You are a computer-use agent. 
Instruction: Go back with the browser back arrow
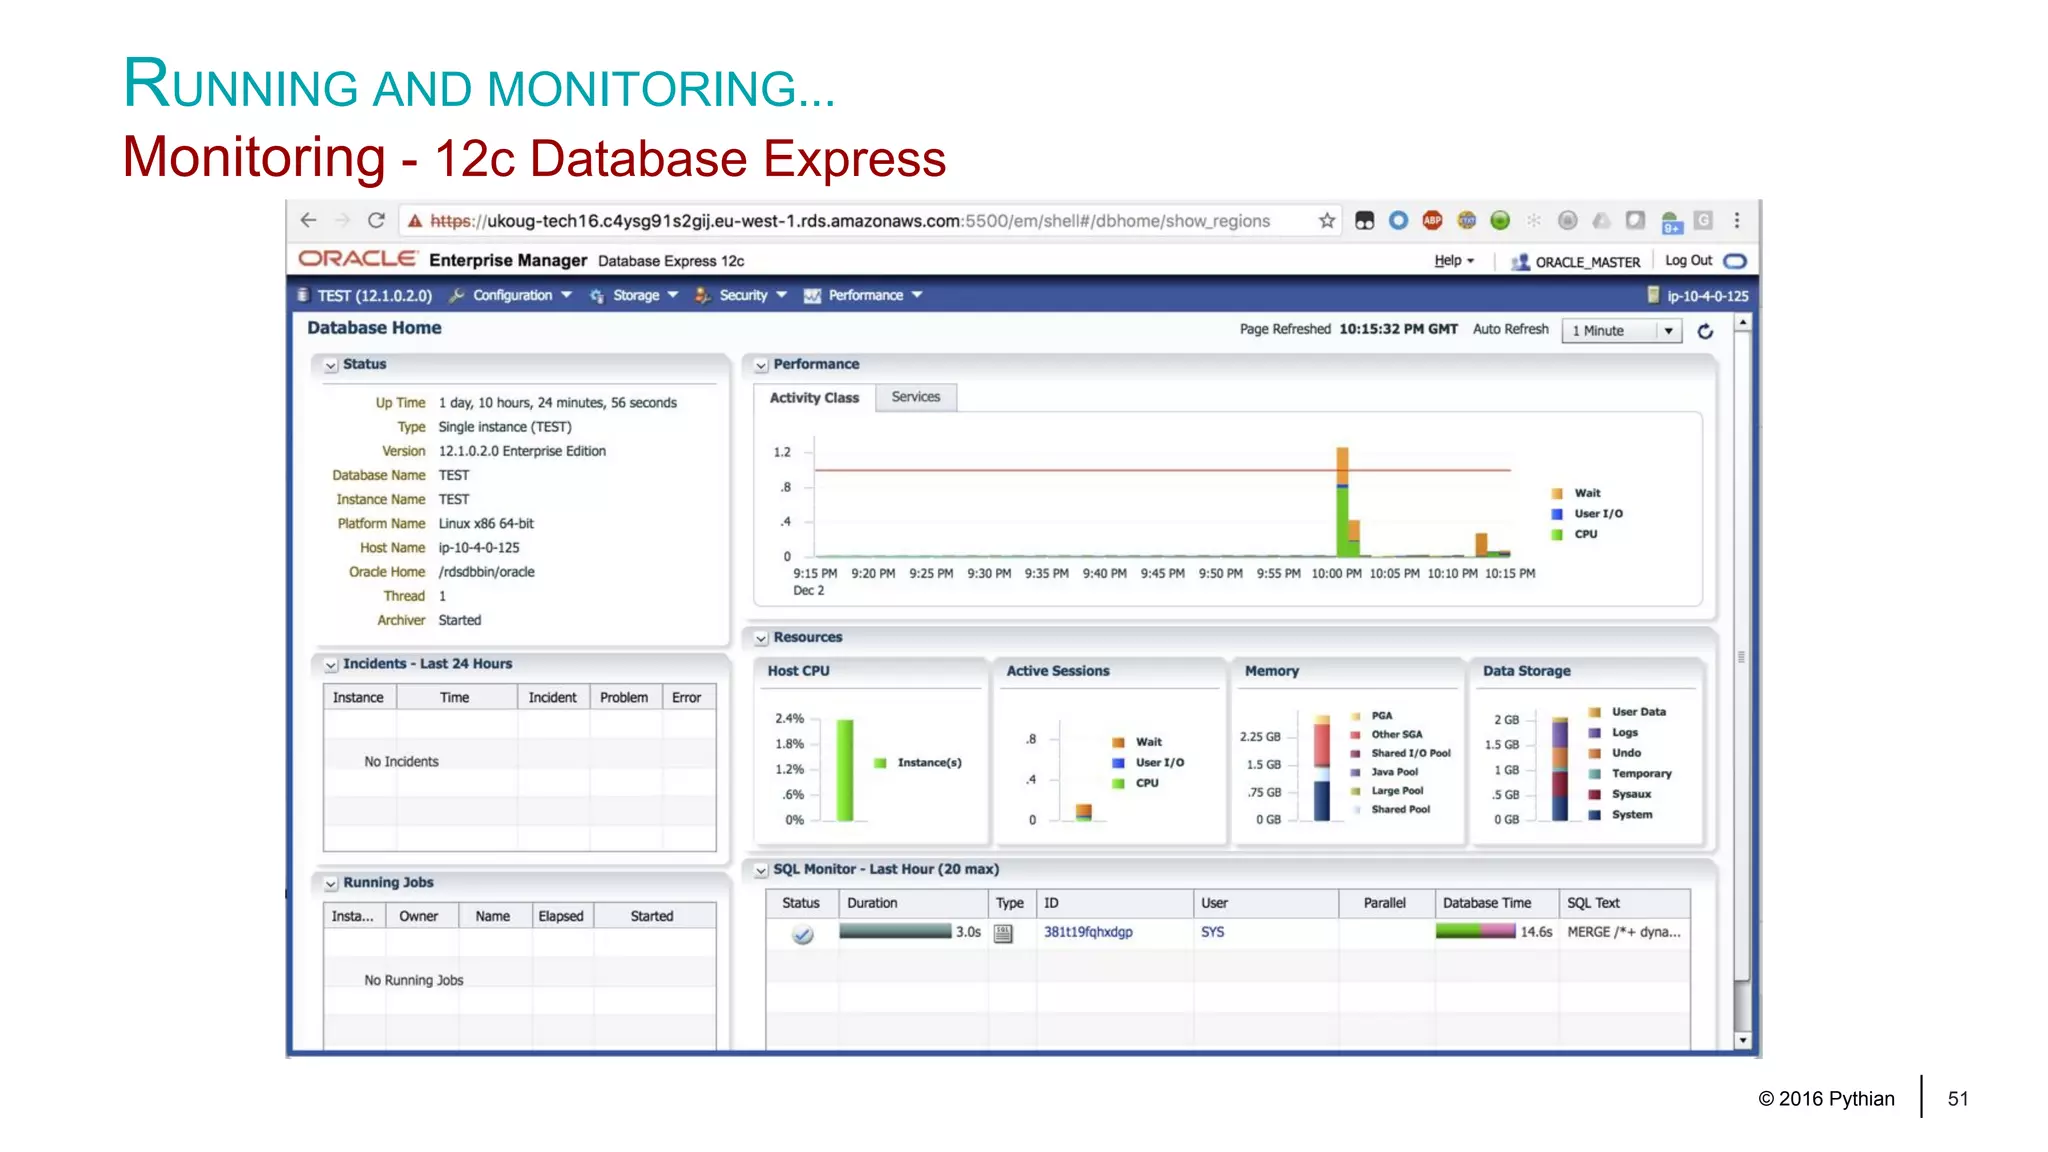click(308, 220)
